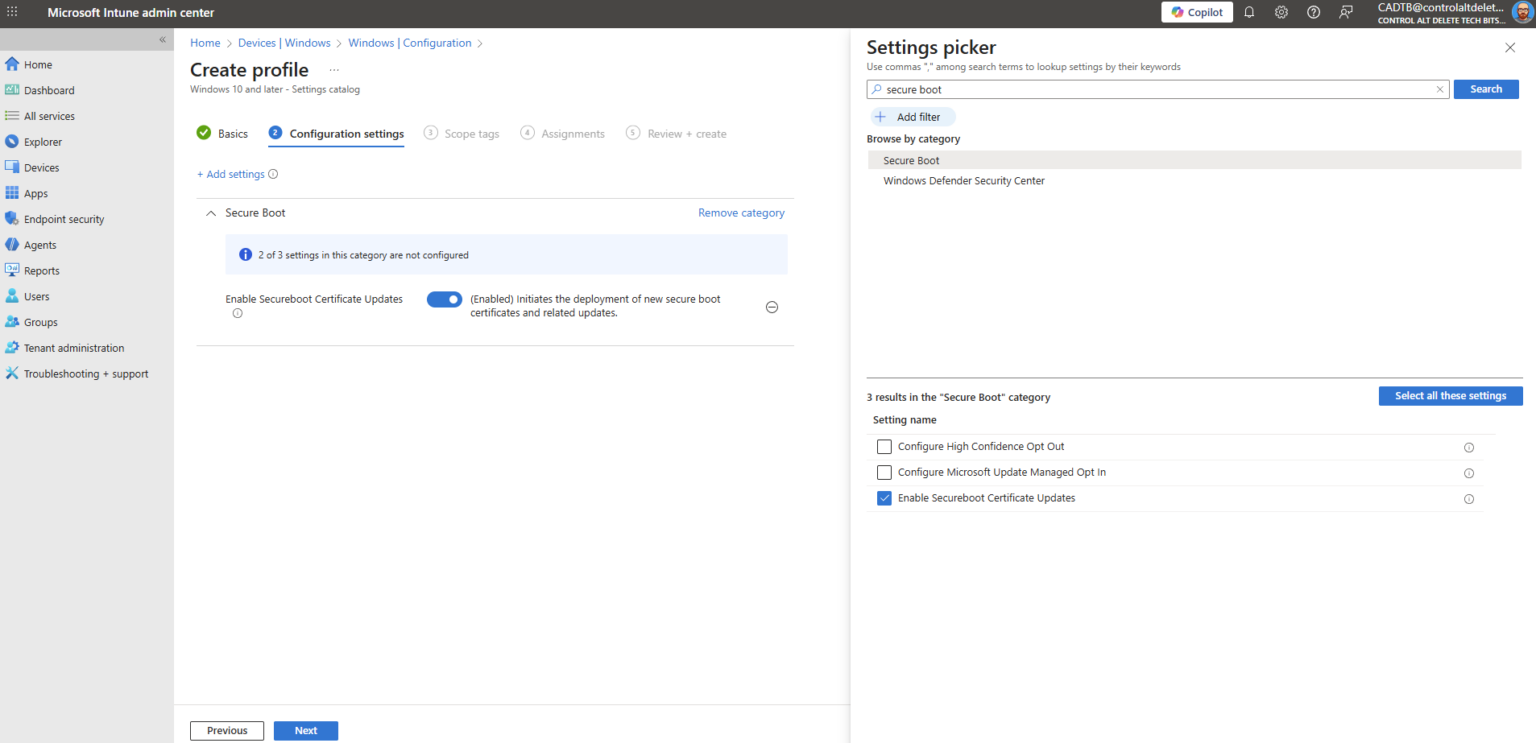This screenshot has width=1536, height=743.
Task: Select the Configuration settings step tab
Action: [x=336, y=133]
